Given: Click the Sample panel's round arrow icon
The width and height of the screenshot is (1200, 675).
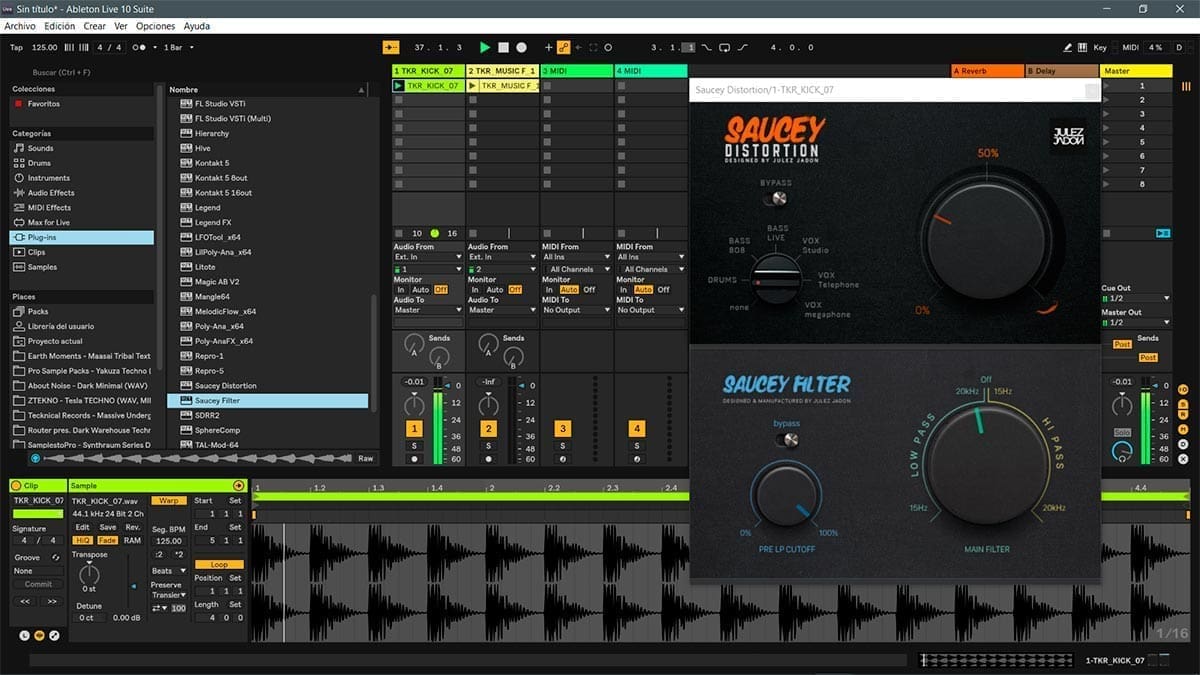Looking at the screenshot, I should 238,485.
